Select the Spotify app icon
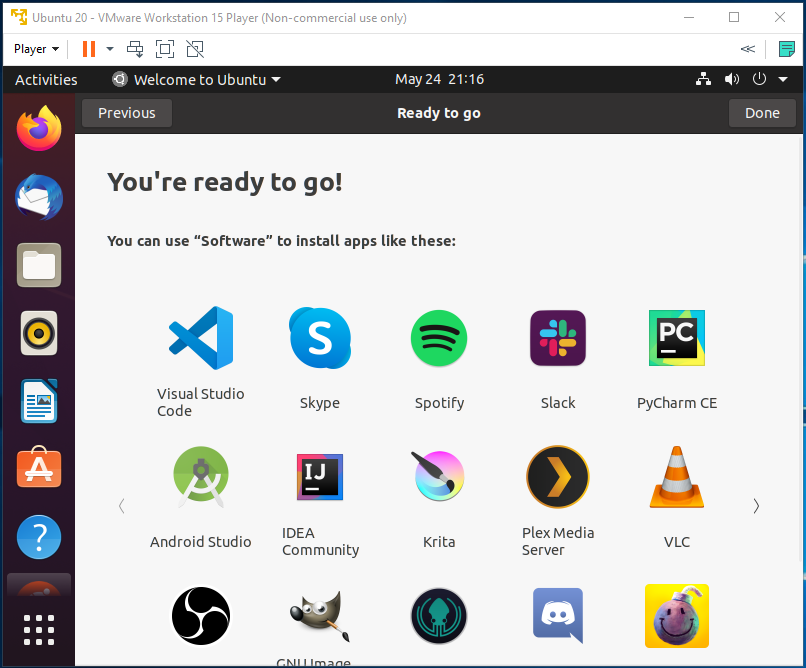Image resolution: width=806 pixels, height=668 pixels. [439, 338]
